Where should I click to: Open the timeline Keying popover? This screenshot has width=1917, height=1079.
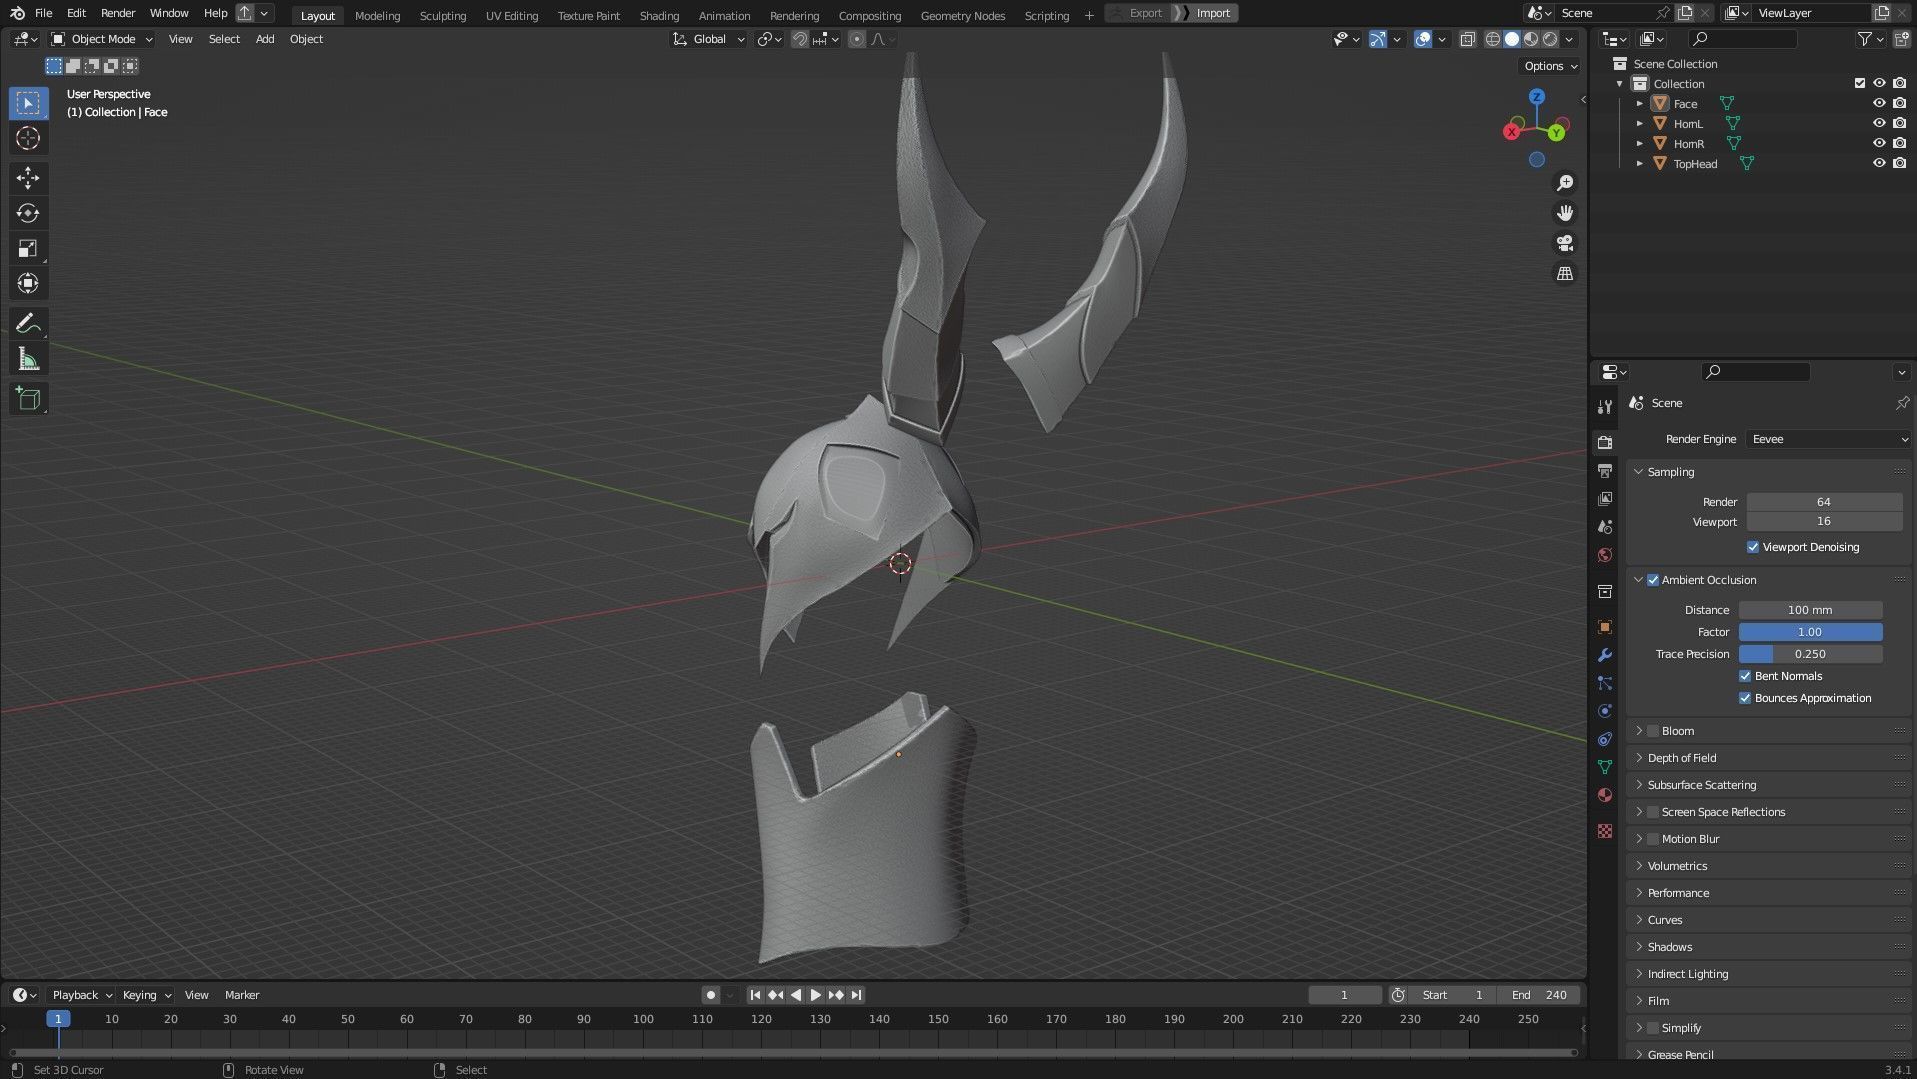point(146,995)
